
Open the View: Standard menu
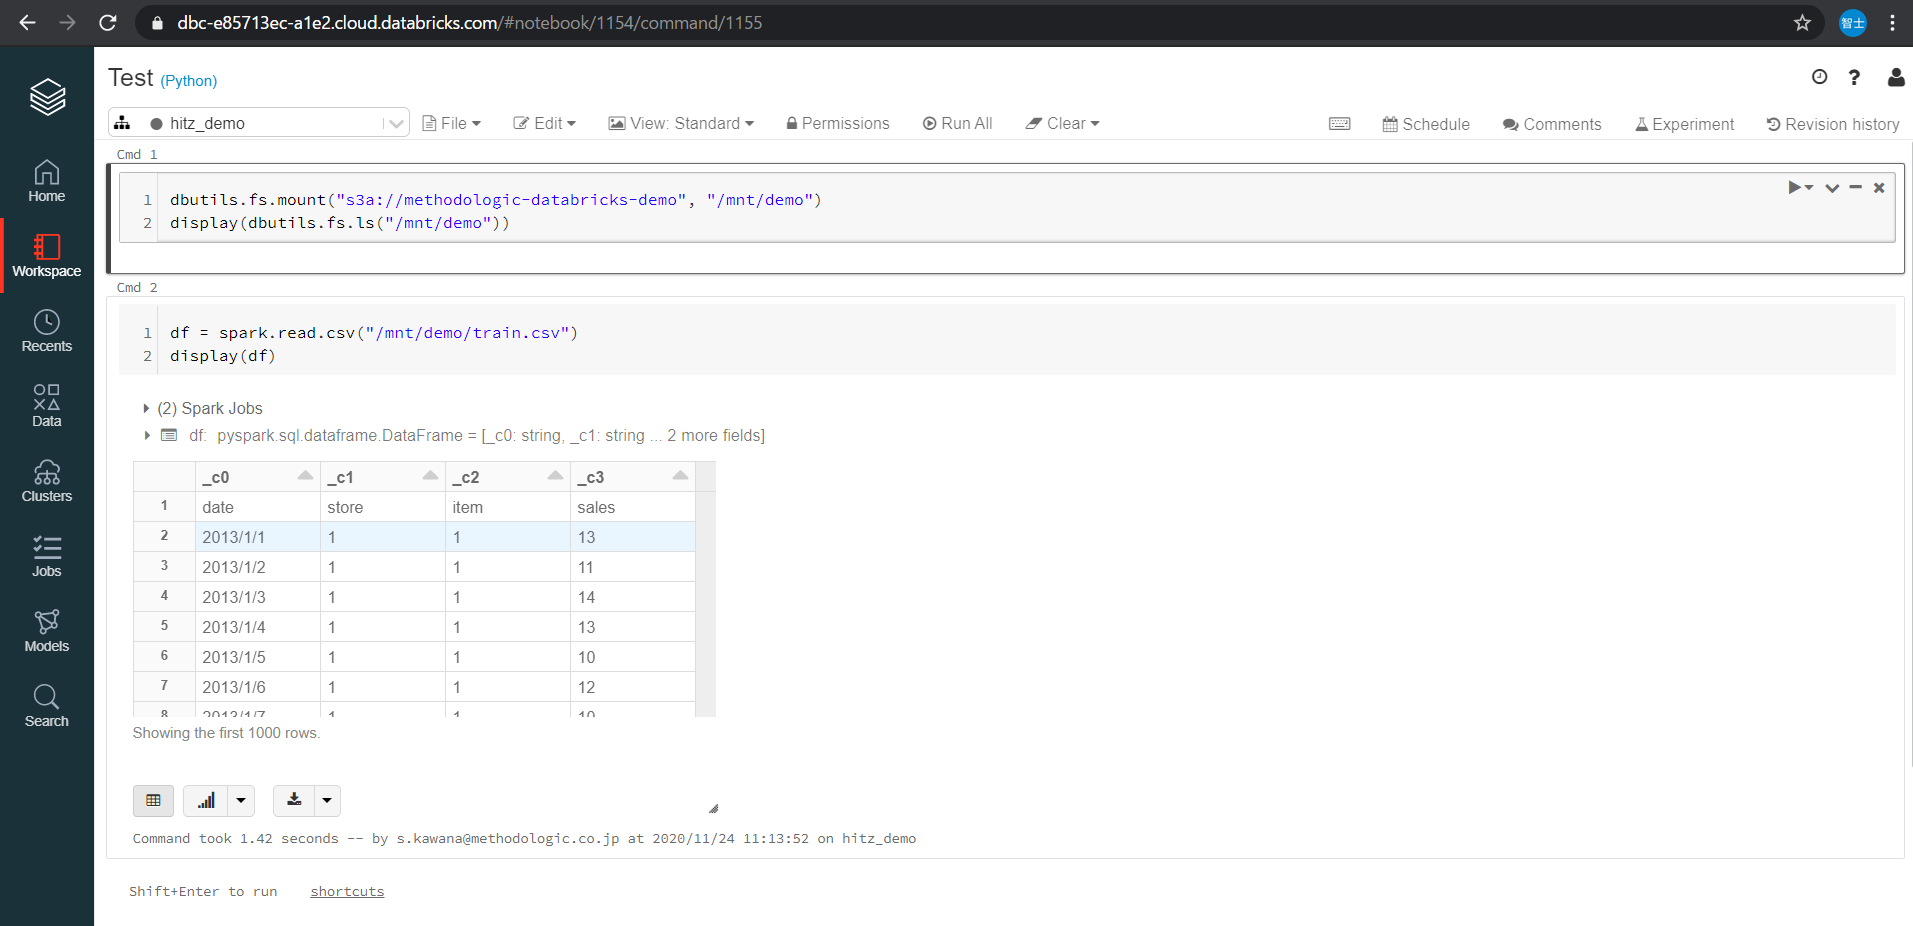click(681, 123)
